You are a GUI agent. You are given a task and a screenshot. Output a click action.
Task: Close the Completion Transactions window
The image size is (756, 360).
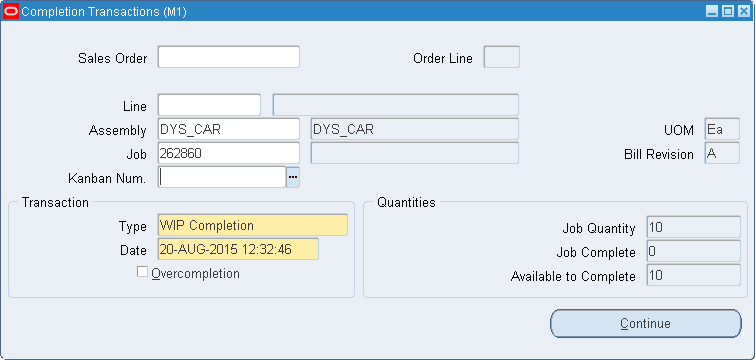tap(744, 12)
